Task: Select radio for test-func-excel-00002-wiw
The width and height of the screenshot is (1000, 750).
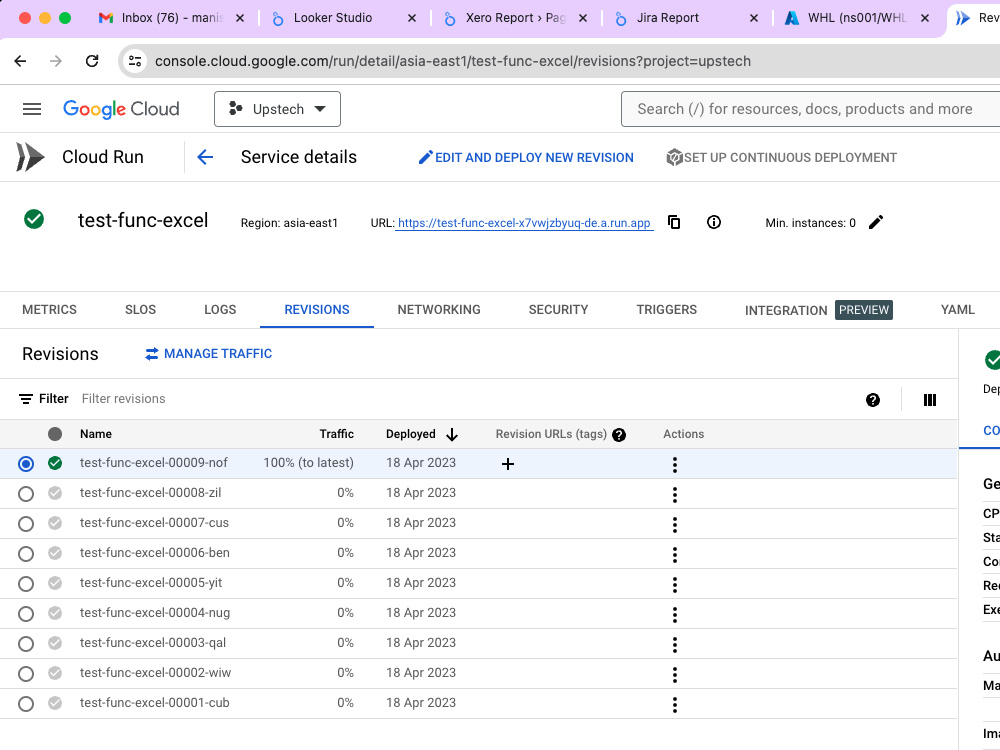Action: [26, 673]
